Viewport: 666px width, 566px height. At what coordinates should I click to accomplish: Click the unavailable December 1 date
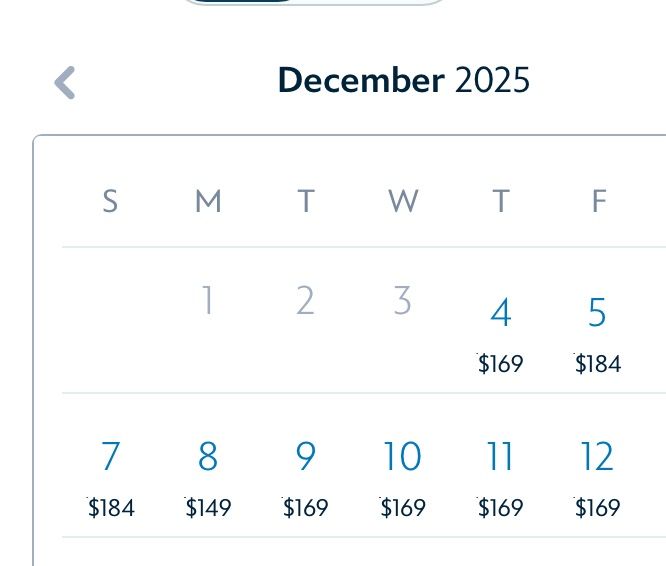point(207,300)
